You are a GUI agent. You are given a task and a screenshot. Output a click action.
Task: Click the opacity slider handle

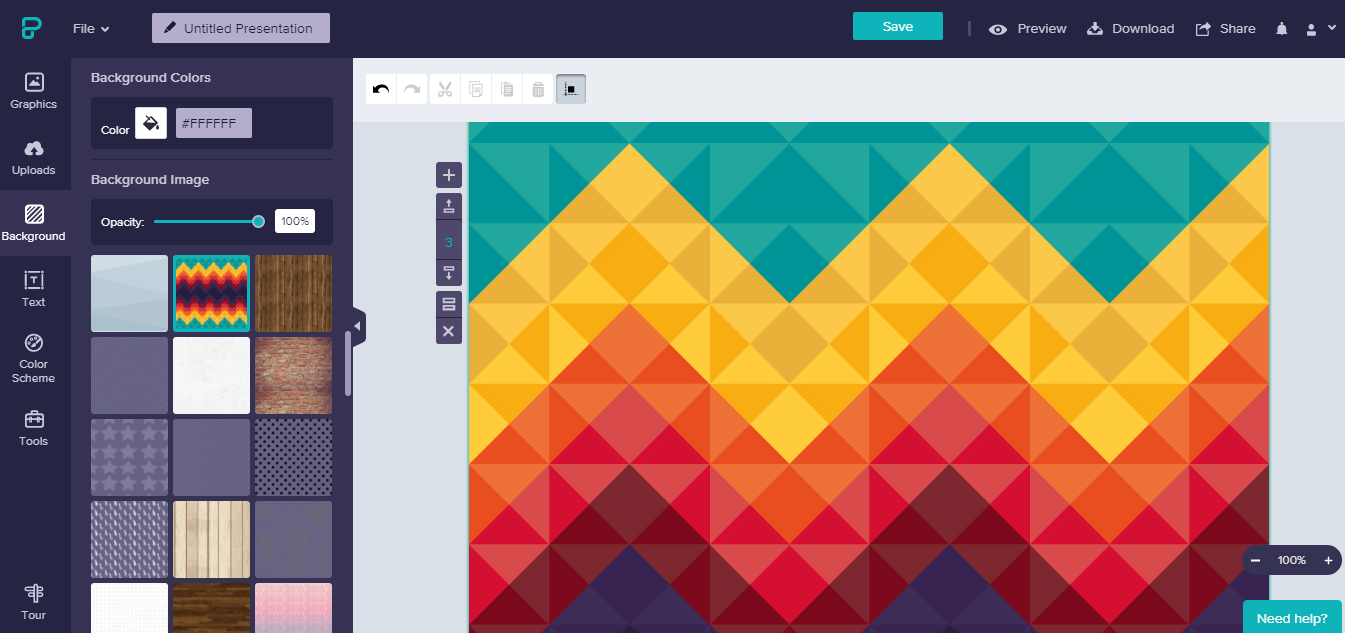259,221
